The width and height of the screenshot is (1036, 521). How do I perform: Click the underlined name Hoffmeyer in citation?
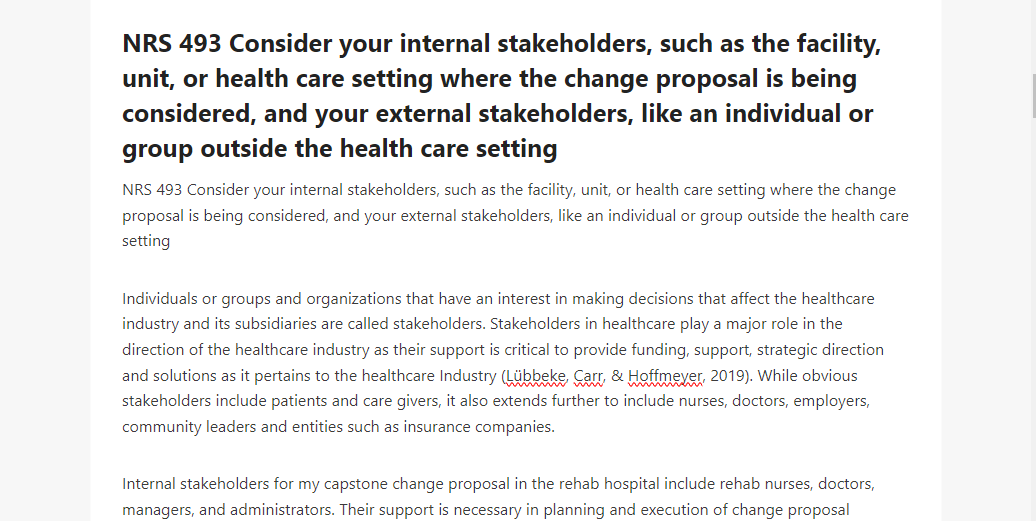pyautogui.click(x=664, y=376)
